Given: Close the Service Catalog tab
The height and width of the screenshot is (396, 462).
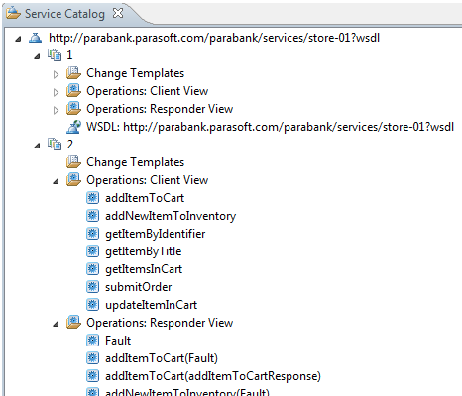Looking at the screenshot, I should [x=118, y=13].
